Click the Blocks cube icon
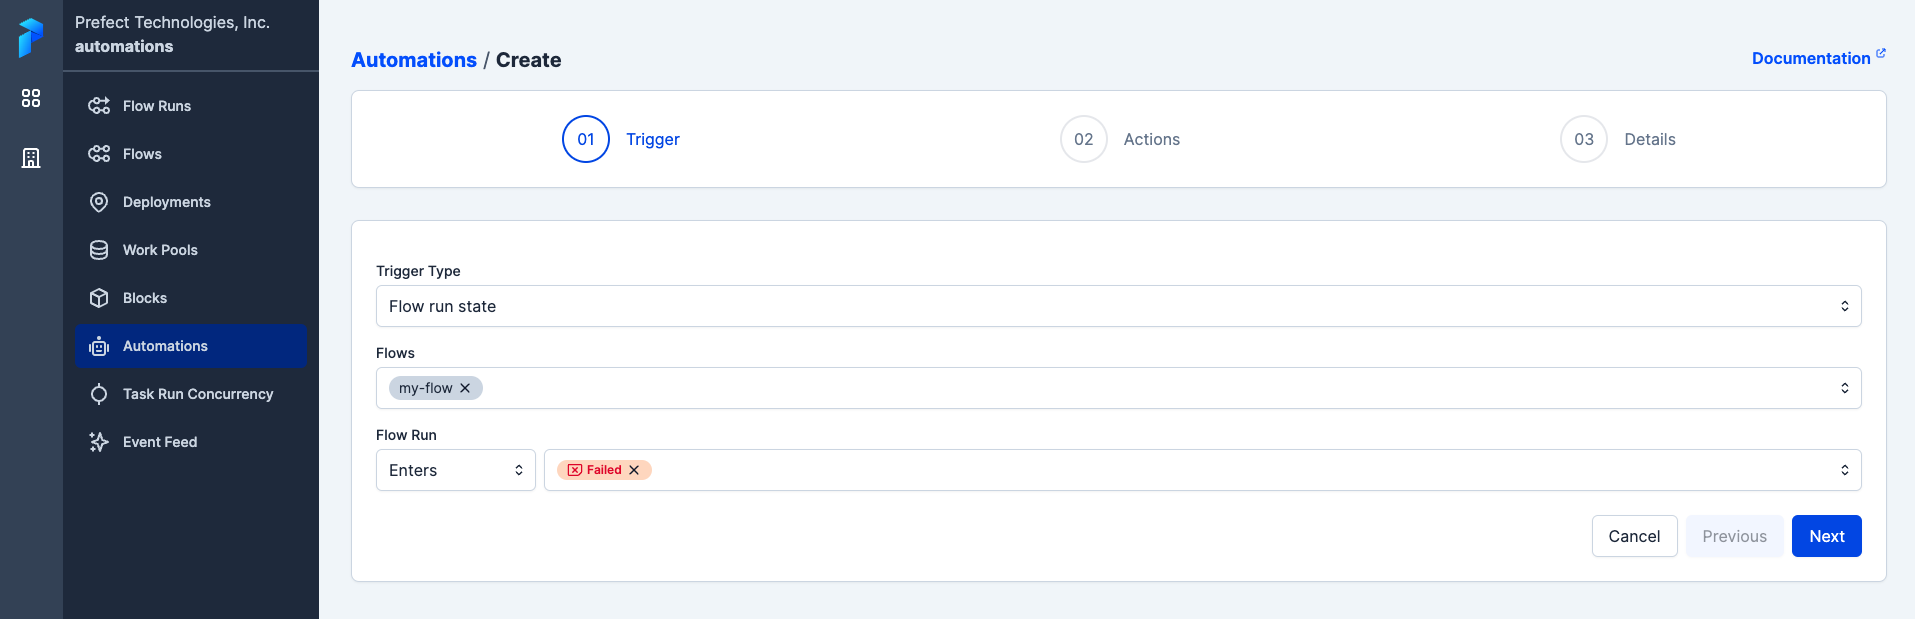This screenshot has width=1915, height=619. (x=99, y=298)
